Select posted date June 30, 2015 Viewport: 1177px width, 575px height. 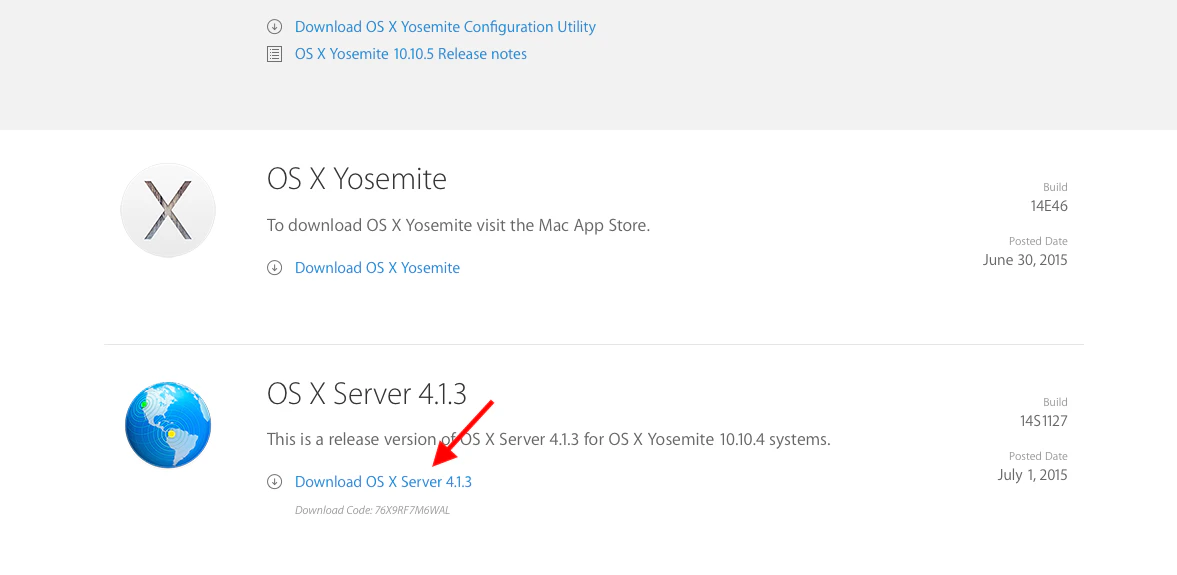1025,260
